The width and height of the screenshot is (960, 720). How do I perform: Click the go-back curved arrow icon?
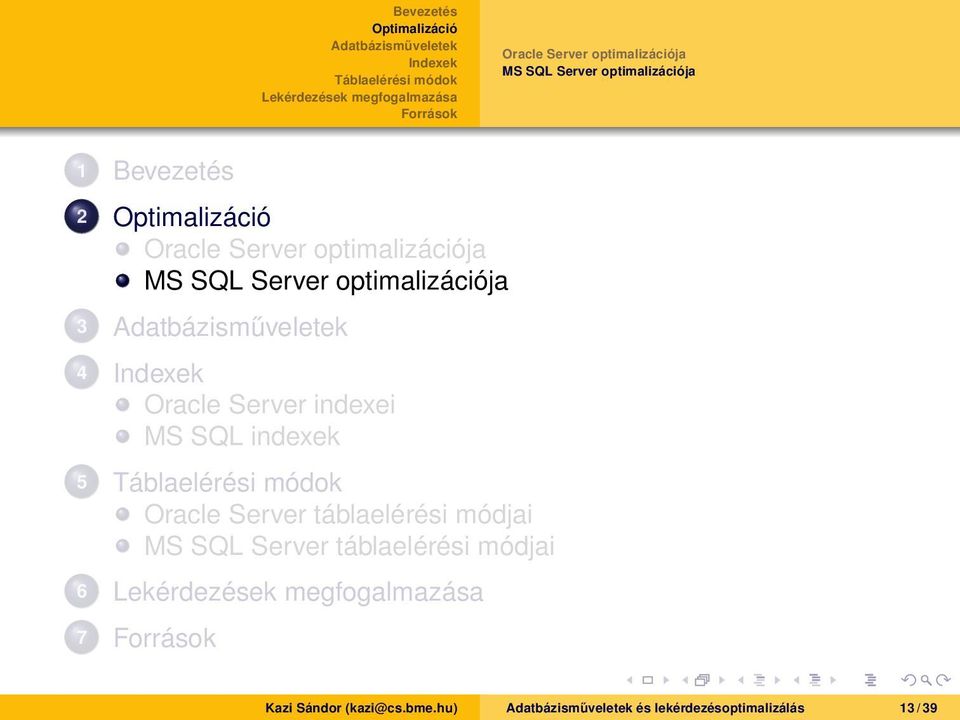click(909, 680)
